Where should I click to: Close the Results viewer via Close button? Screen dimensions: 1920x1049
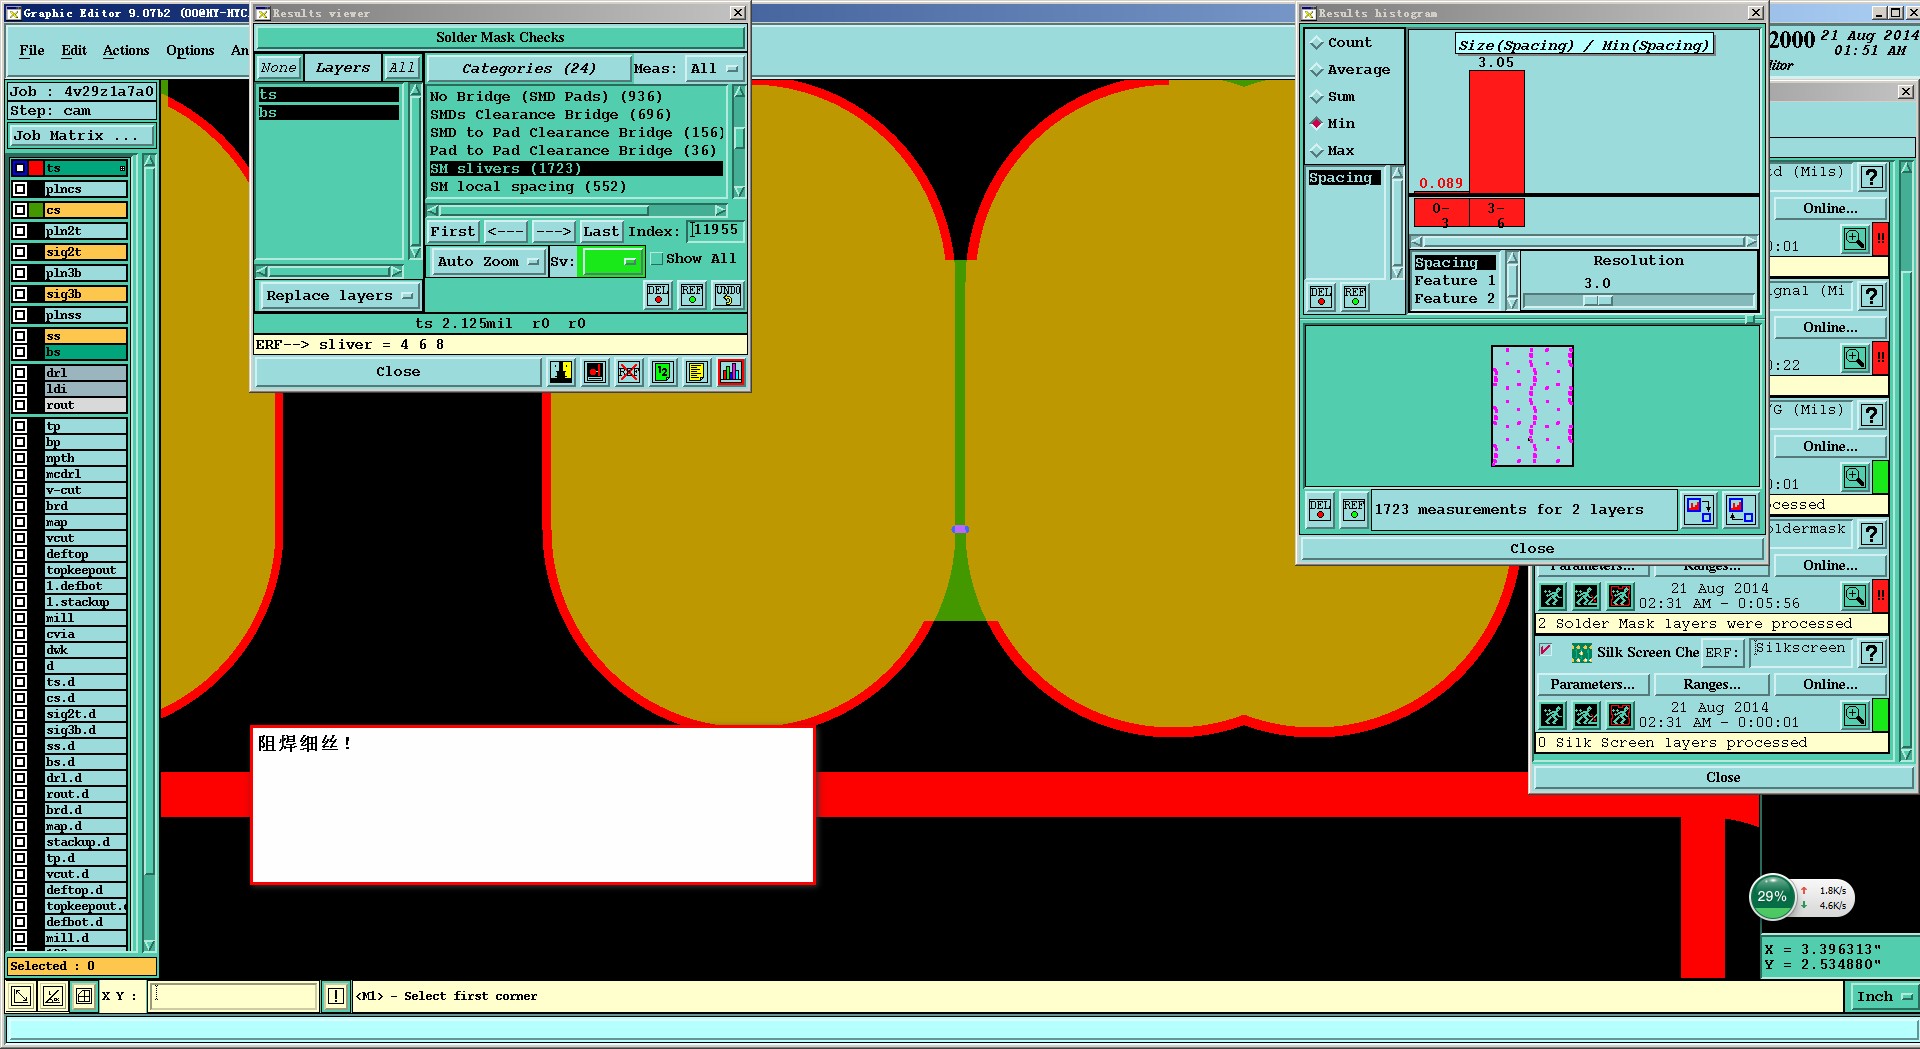(x=398, y=372)
